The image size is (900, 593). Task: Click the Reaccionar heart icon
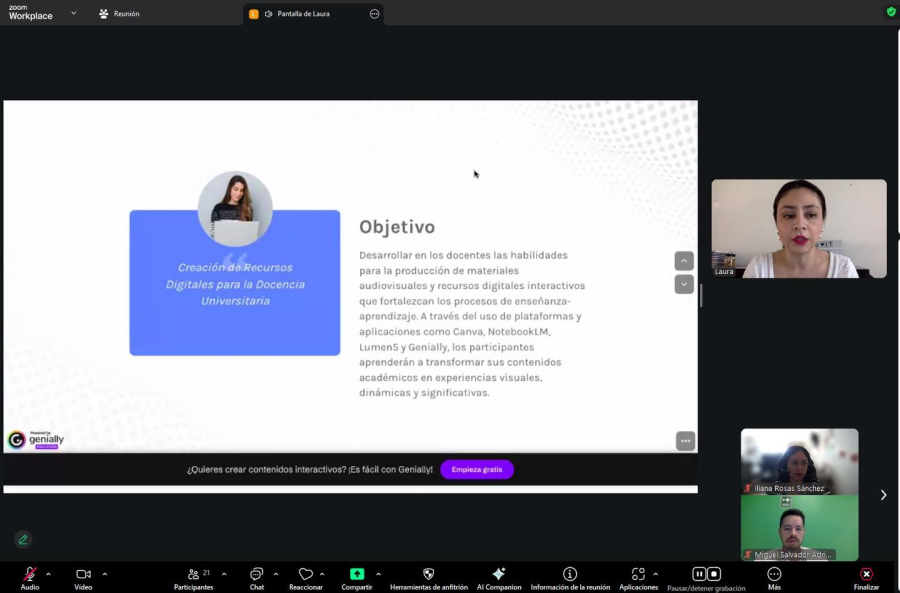[306, 575]
